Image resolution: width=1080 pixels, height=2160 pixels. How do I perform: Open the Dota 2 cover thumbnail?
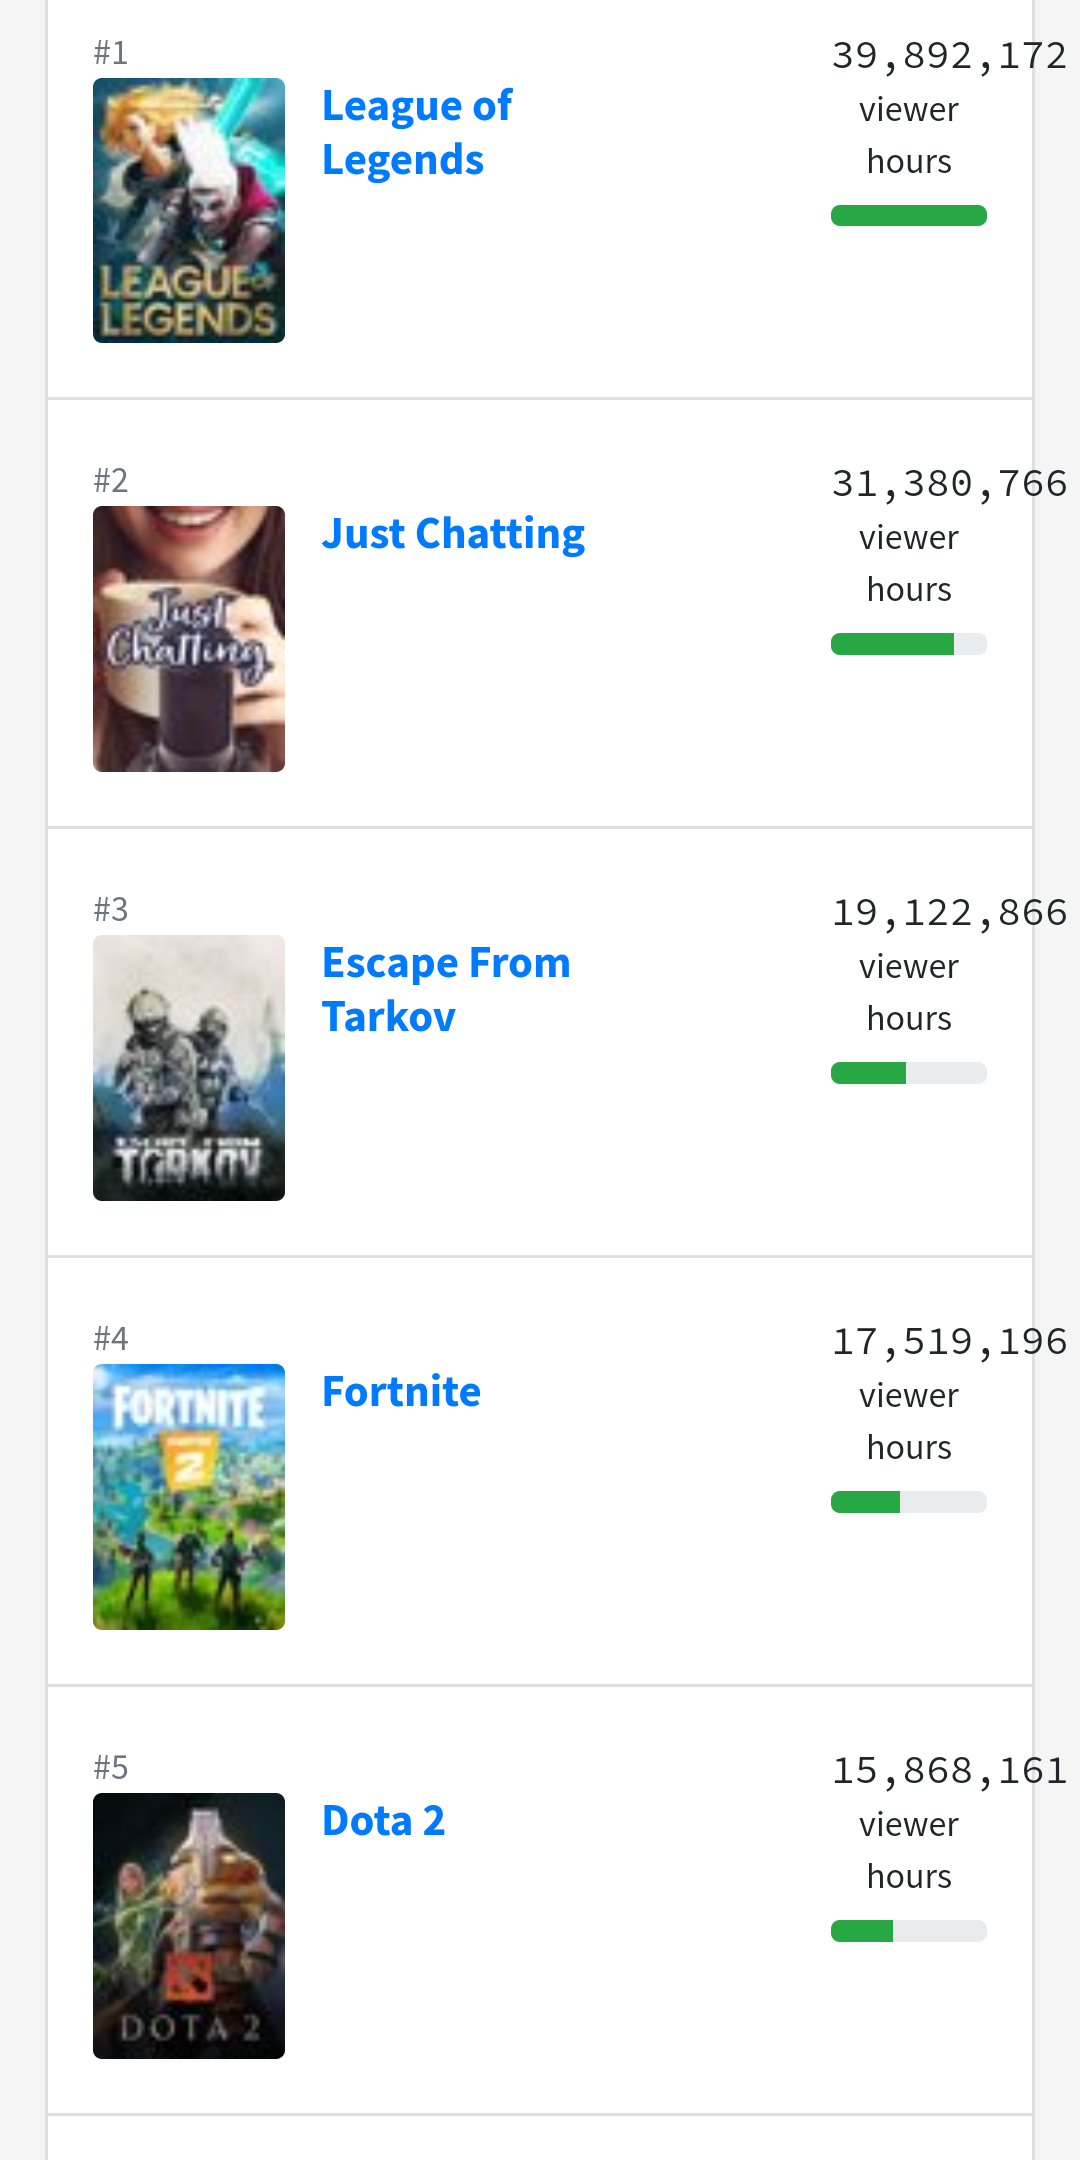pos(189,1926)
